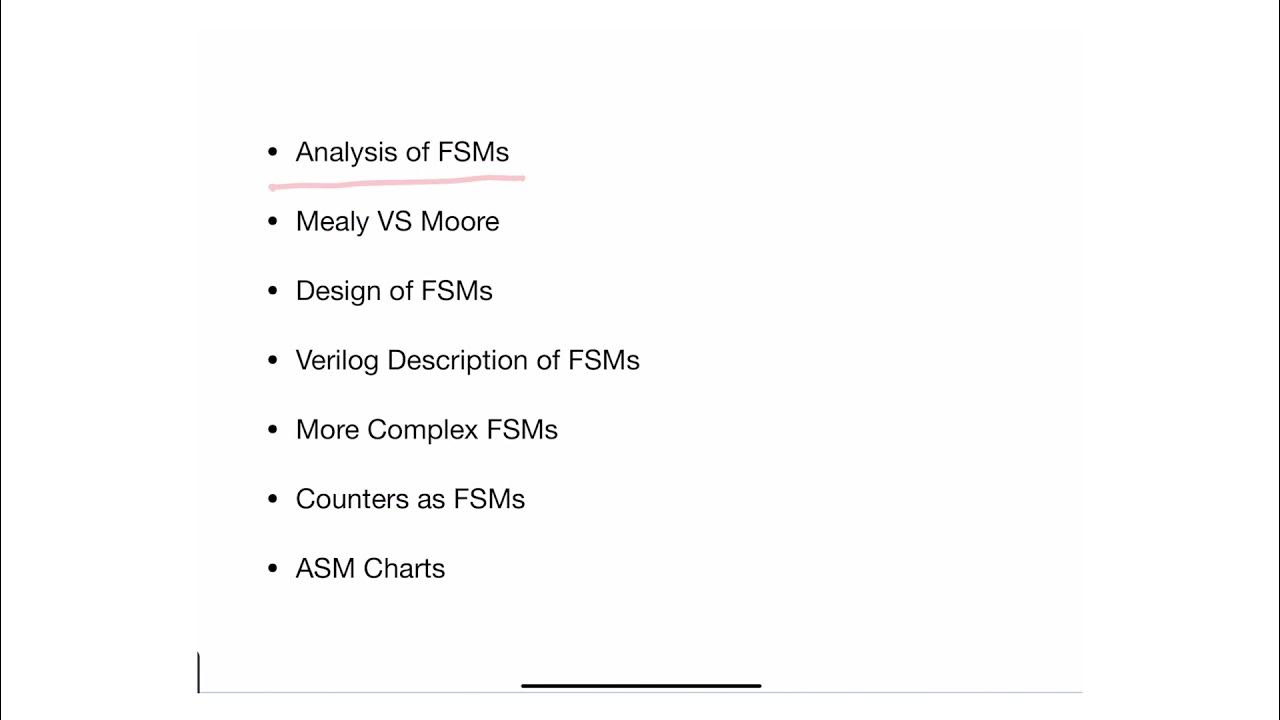The height and width of the screenshot is (720, 1280).
Task: Click the bullet marker of 'Verilog Description'
Action: point(273,360)
